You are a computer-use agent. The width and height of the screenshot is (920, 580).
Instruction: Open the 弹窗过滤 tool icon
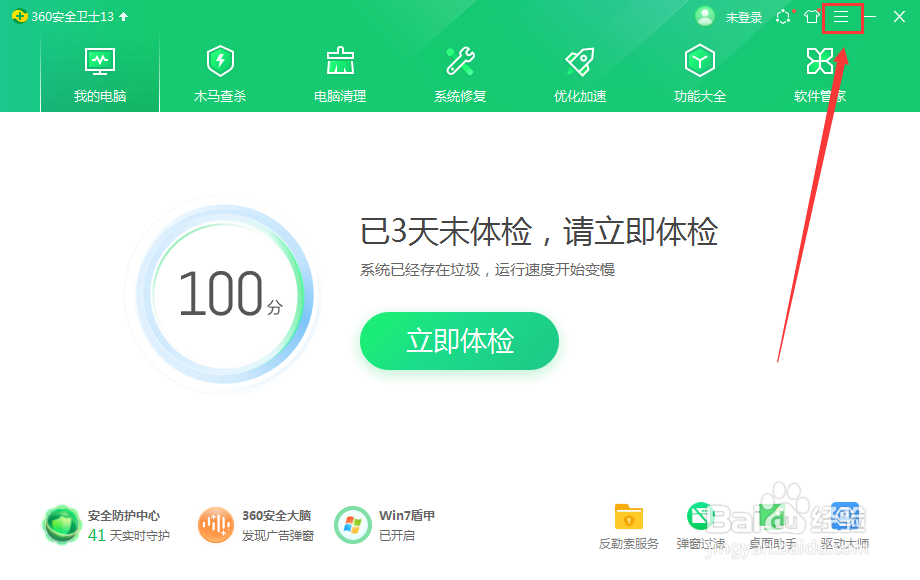pos(700,517)
